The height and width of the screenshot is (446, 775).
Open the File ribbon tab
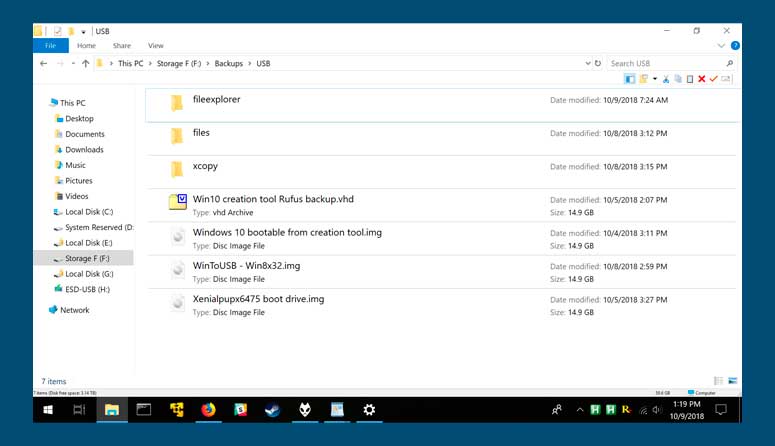coord(50,45)
